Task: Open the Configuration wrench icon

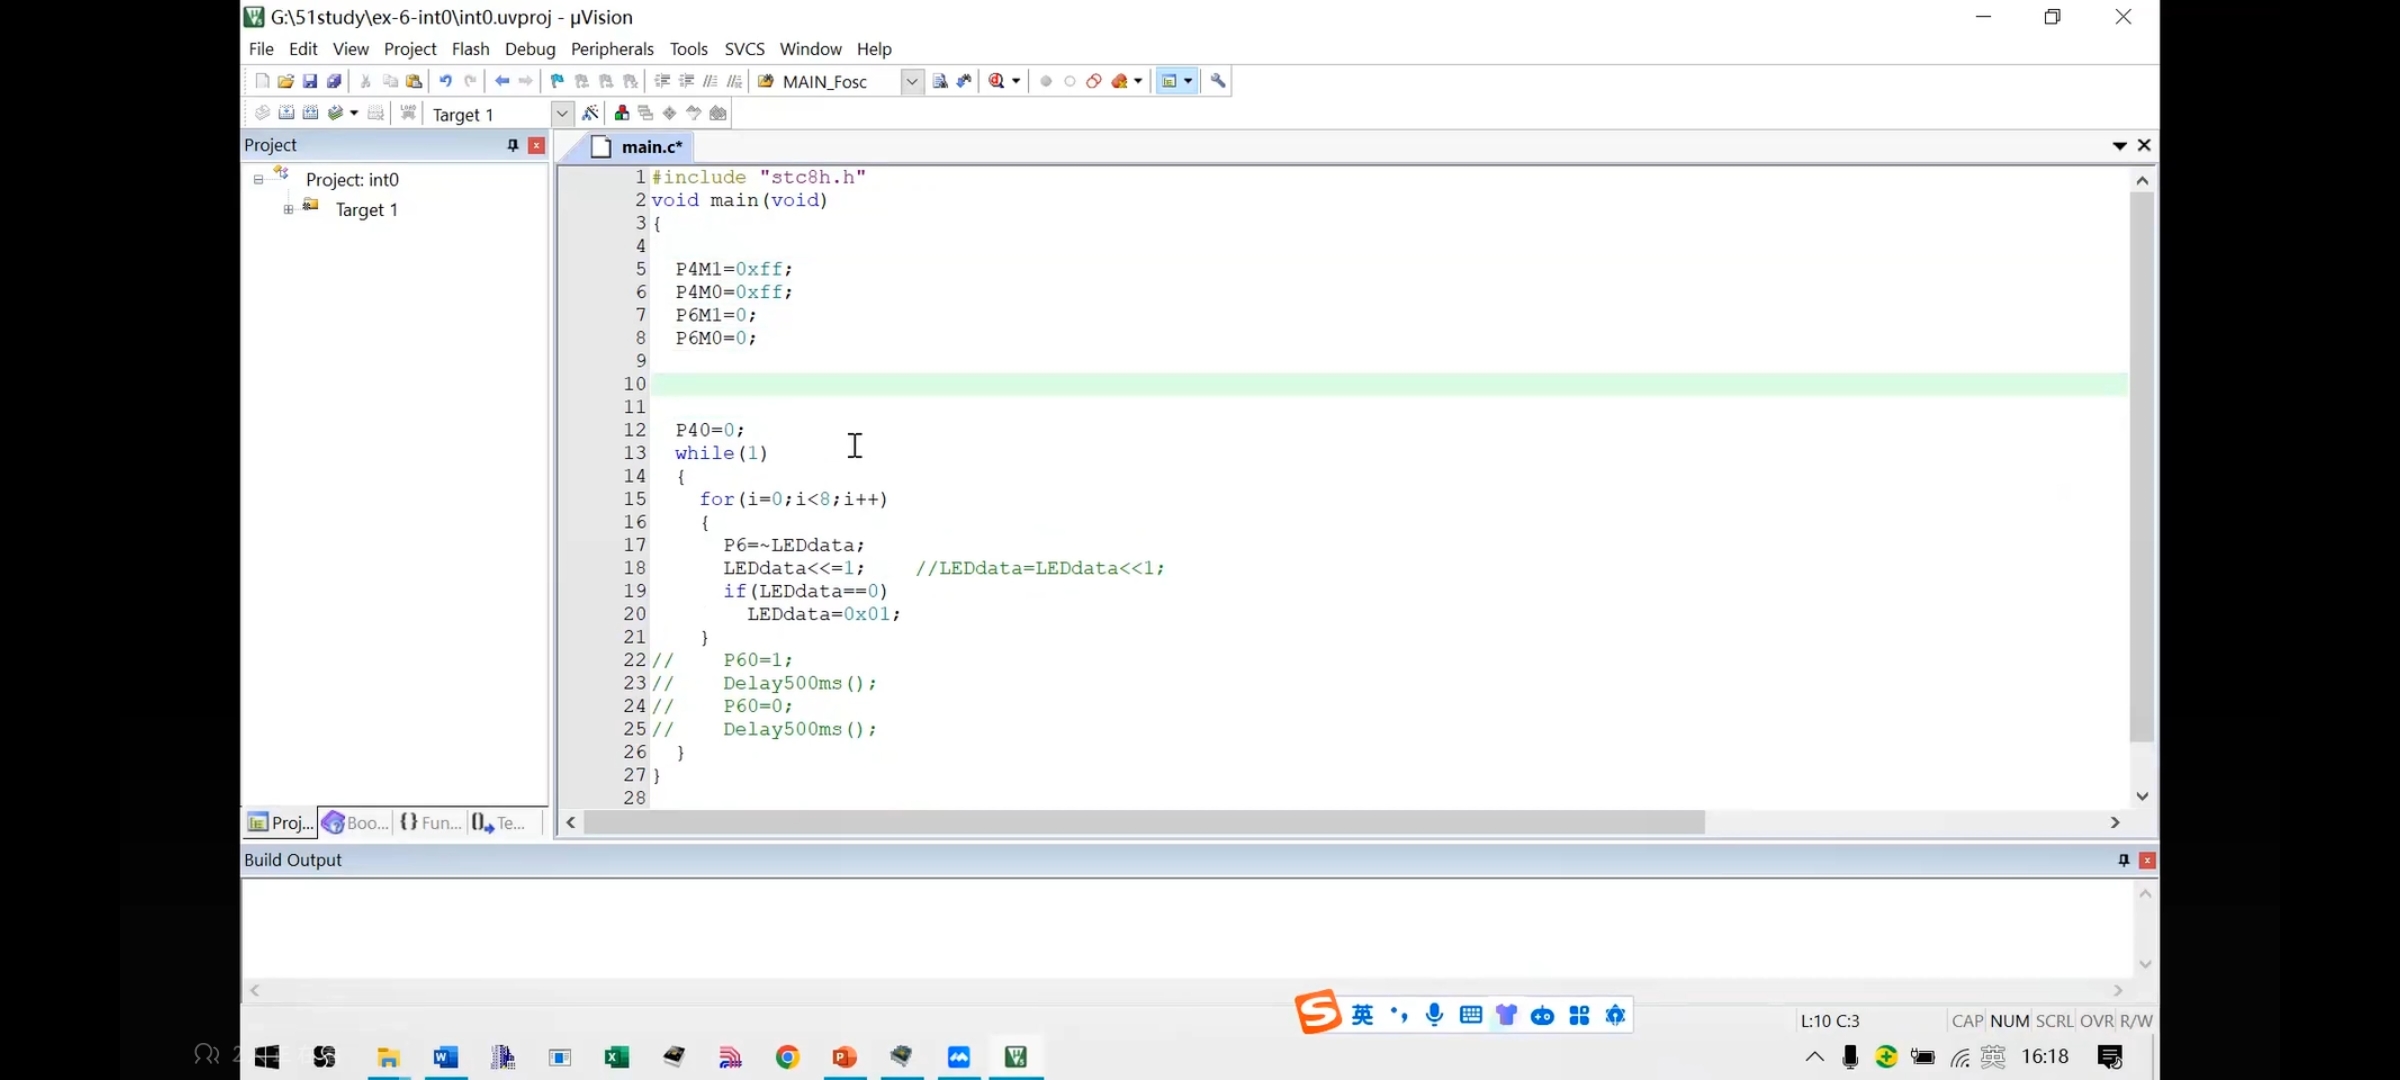Action: (1218, 81)
